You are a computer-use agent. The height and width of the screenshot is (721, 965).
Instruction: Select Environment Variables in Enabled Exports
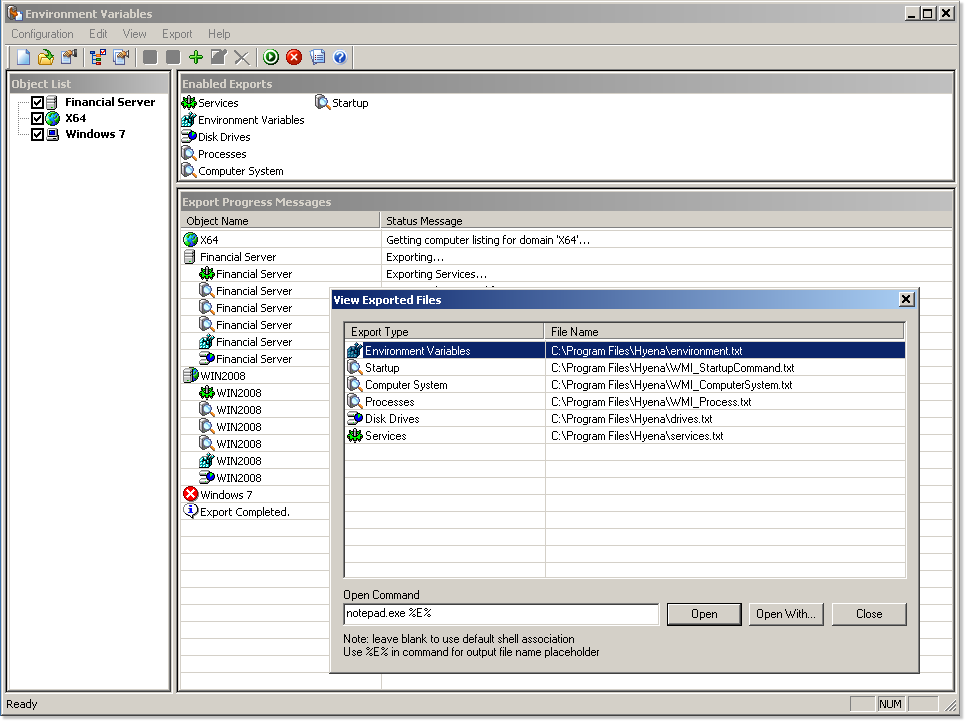[250, 120]
